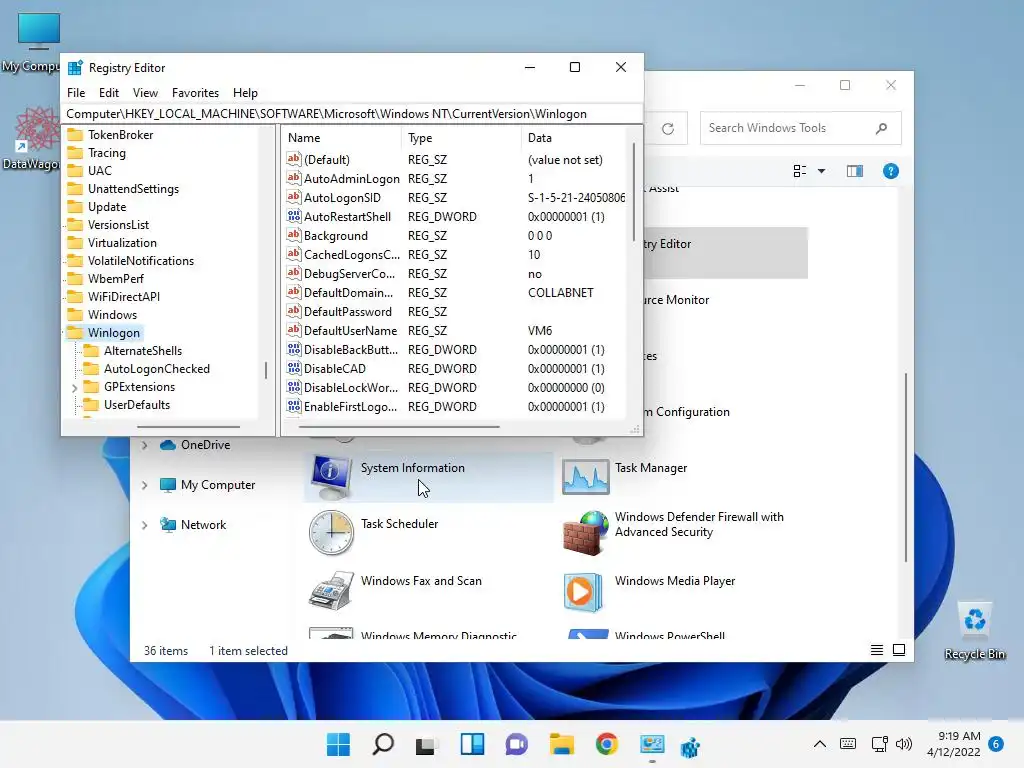
Task: Expand the GPExtensions subkey
Action: [x=74, y=387]
